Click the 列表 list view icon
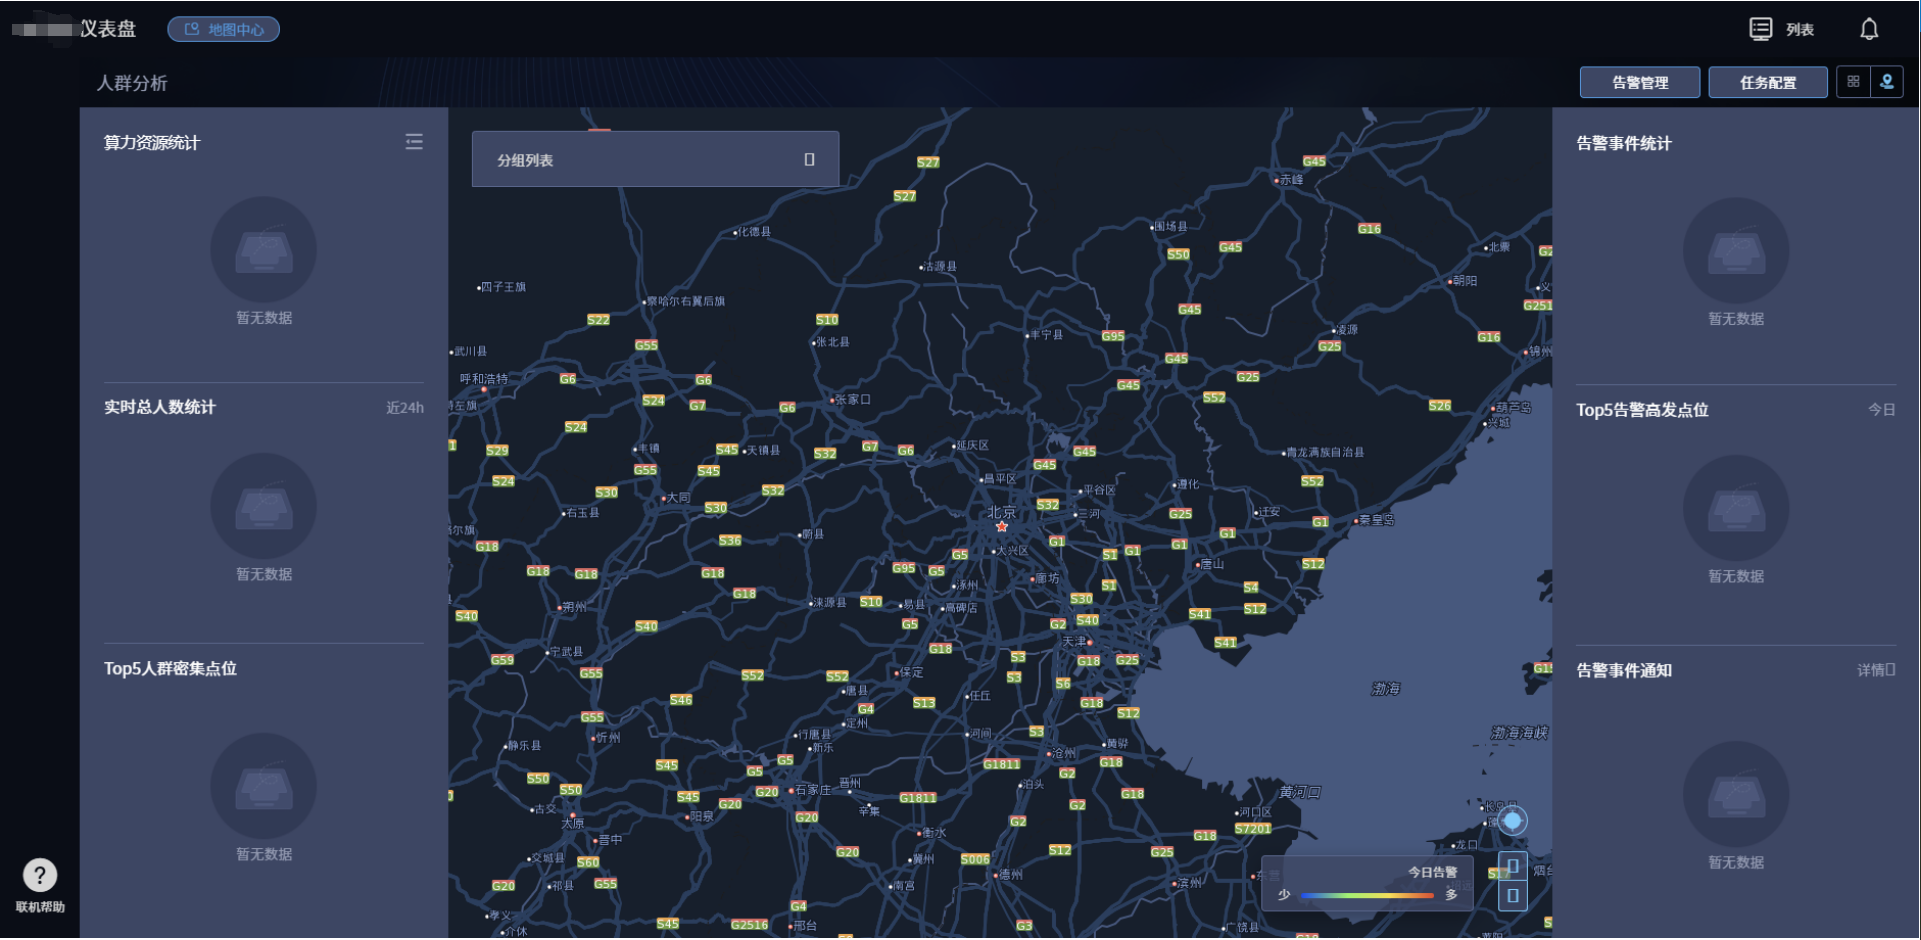This screenshot has height=940, width=1921. coord(1760,29)
